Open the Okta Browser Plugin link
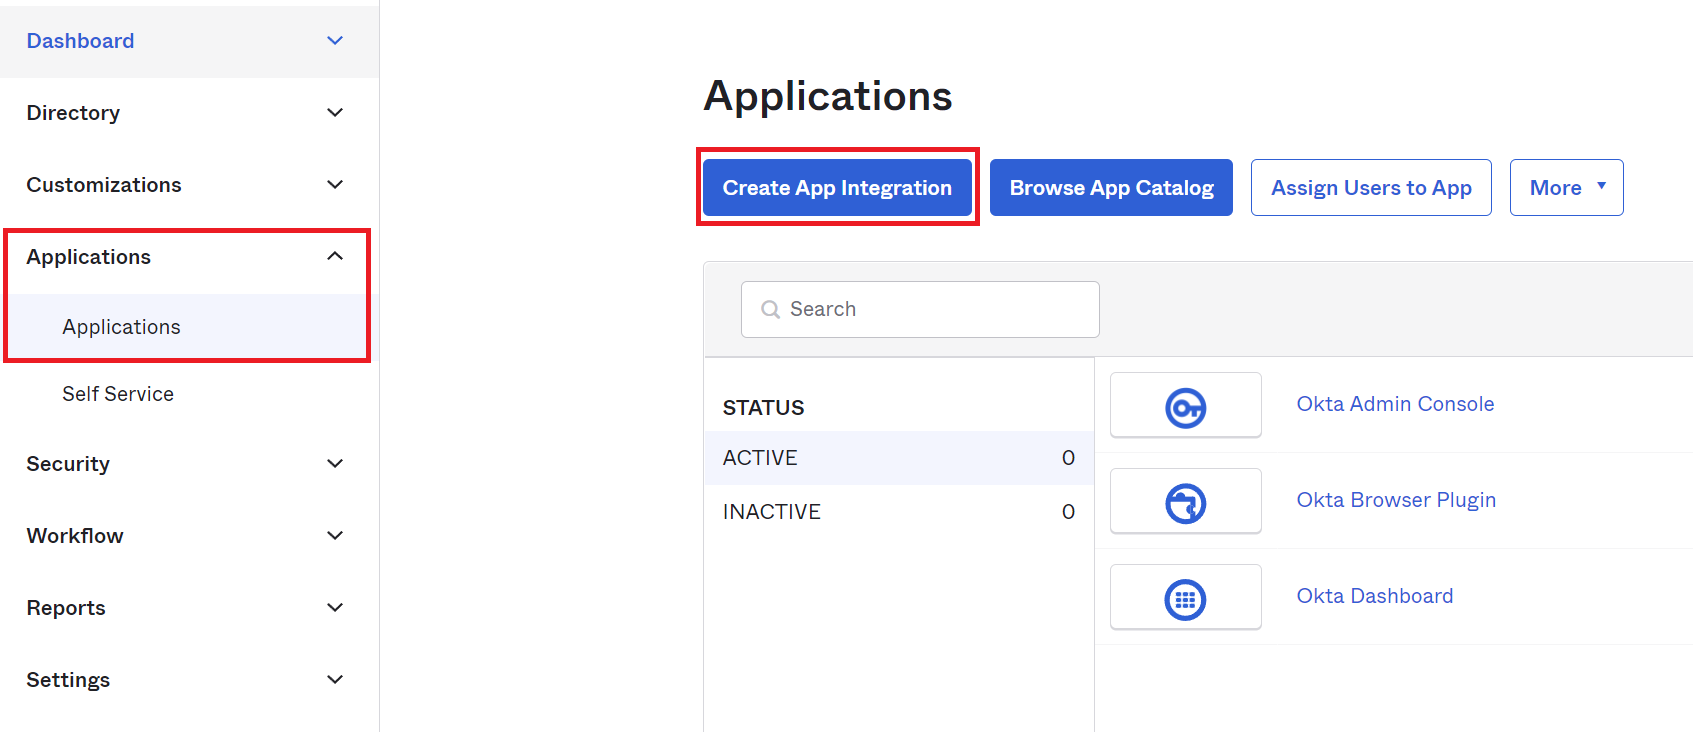The width and height of the screenshot is (1693, 732). [1396, 500]
